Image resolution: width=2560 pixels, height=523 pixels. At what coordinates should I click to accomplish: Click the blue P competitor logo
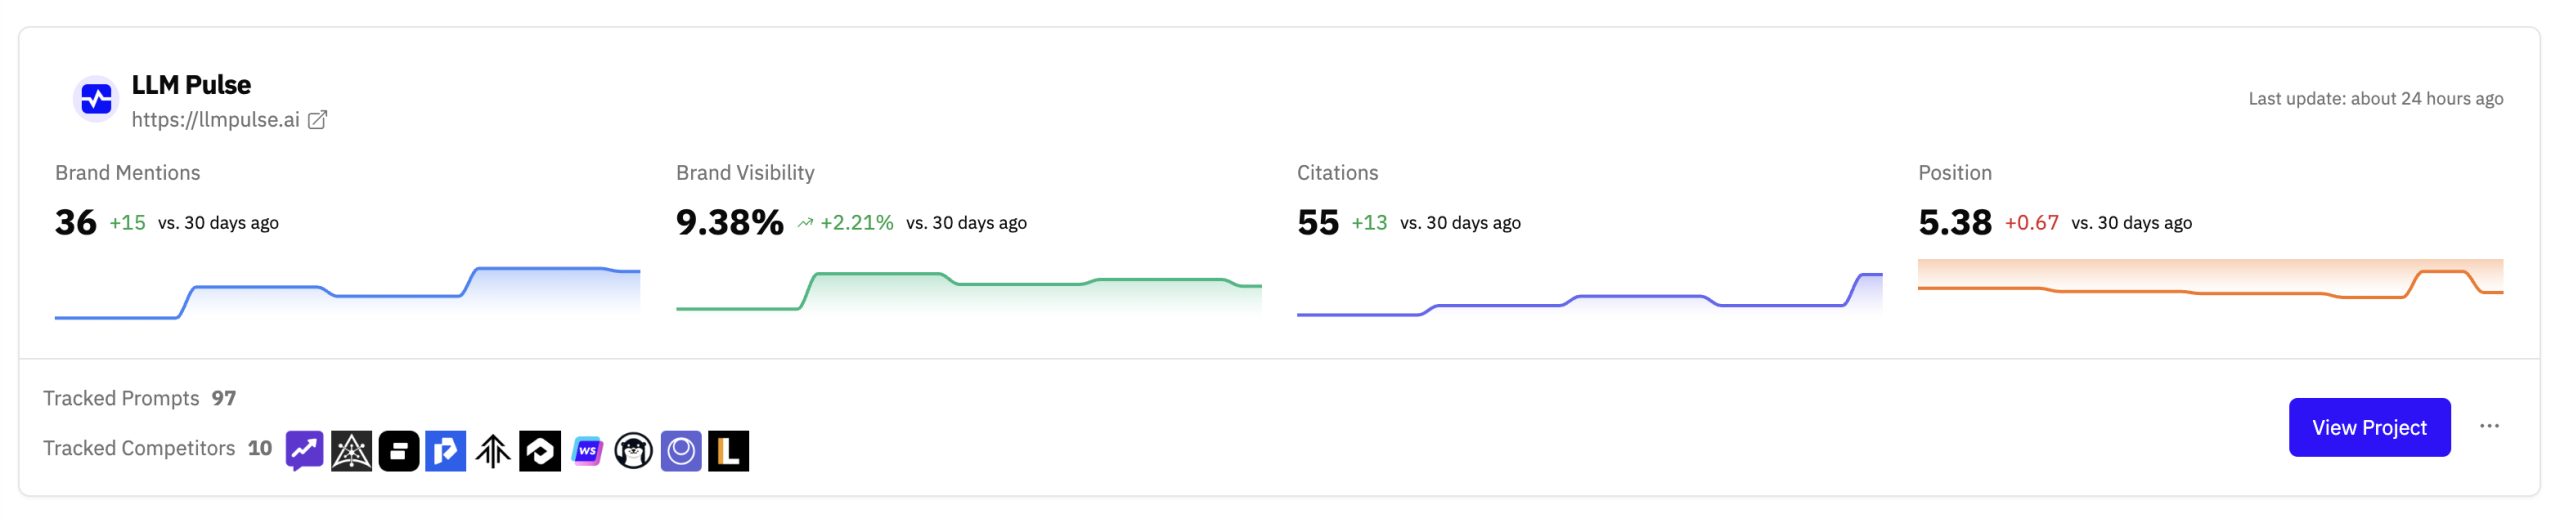coord(445,451)
